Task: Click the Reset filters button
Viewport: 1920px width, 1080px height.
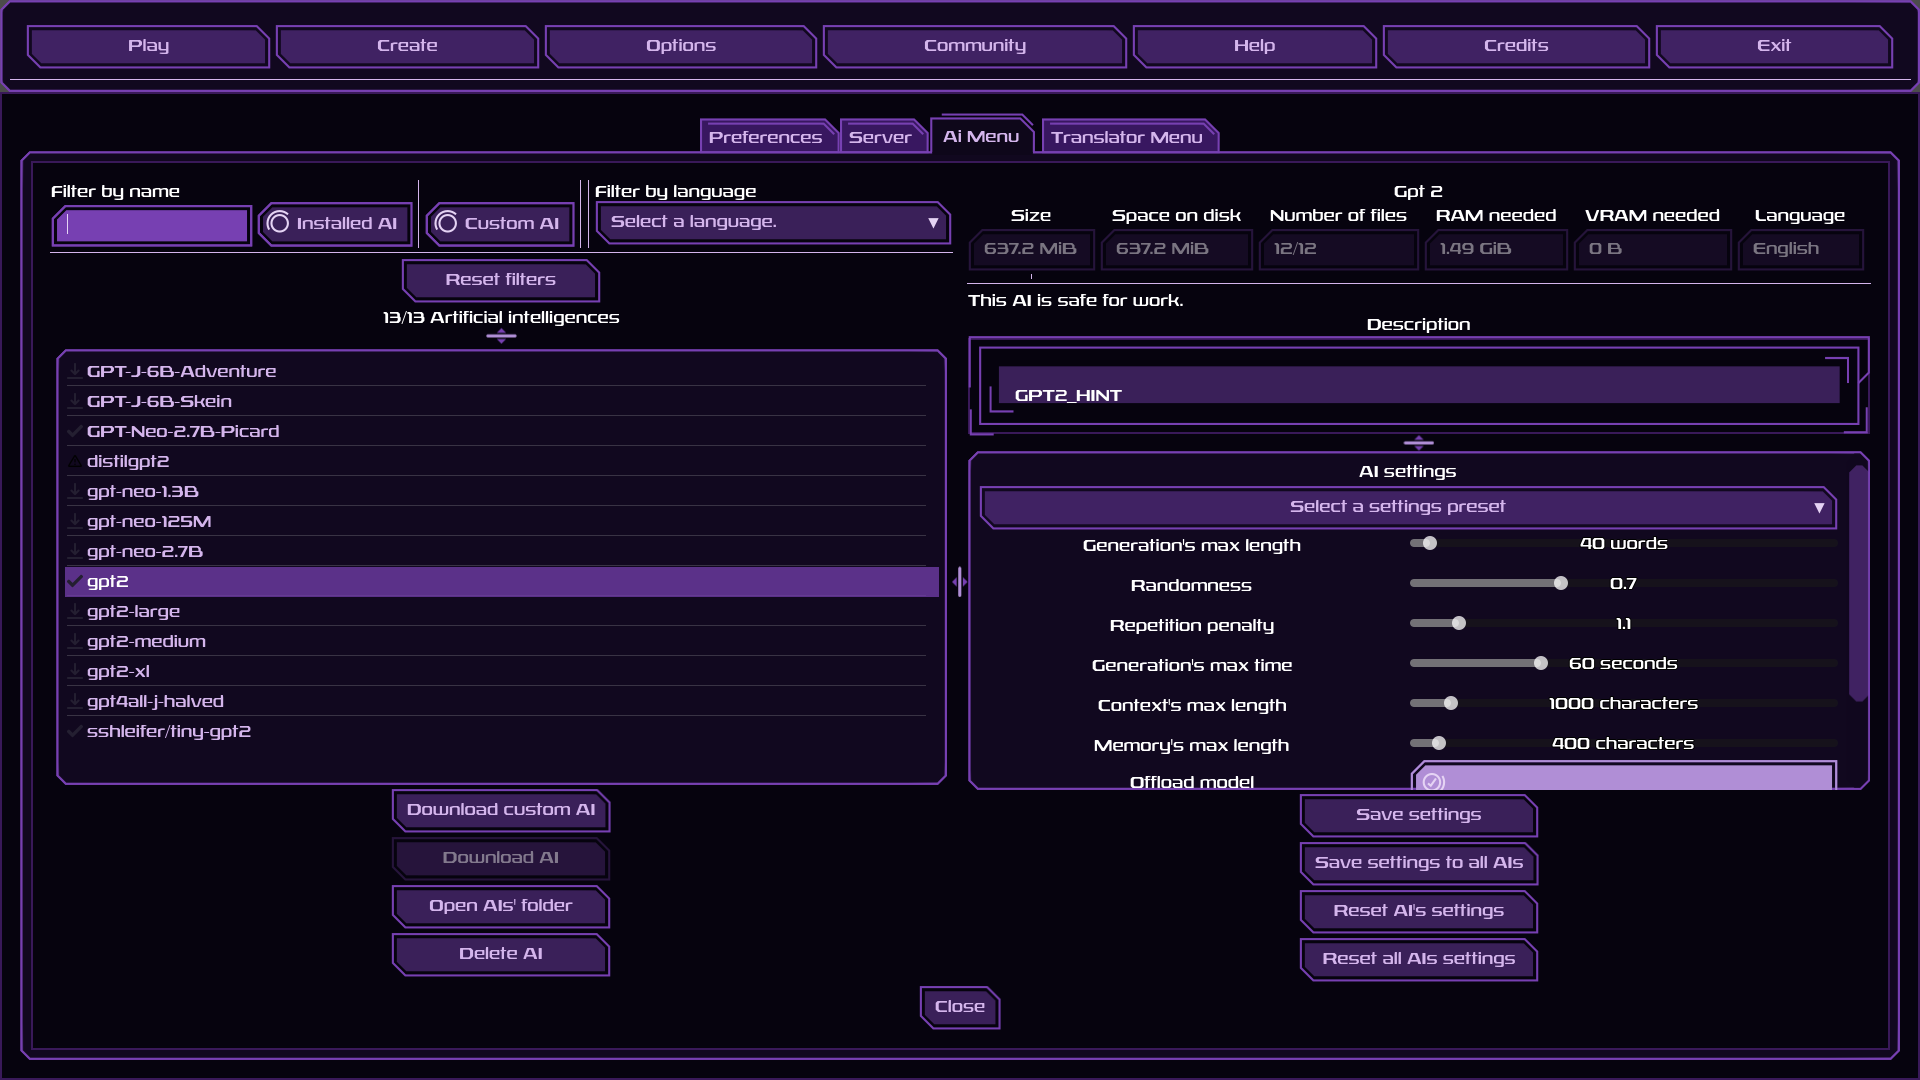Action: 501,280
